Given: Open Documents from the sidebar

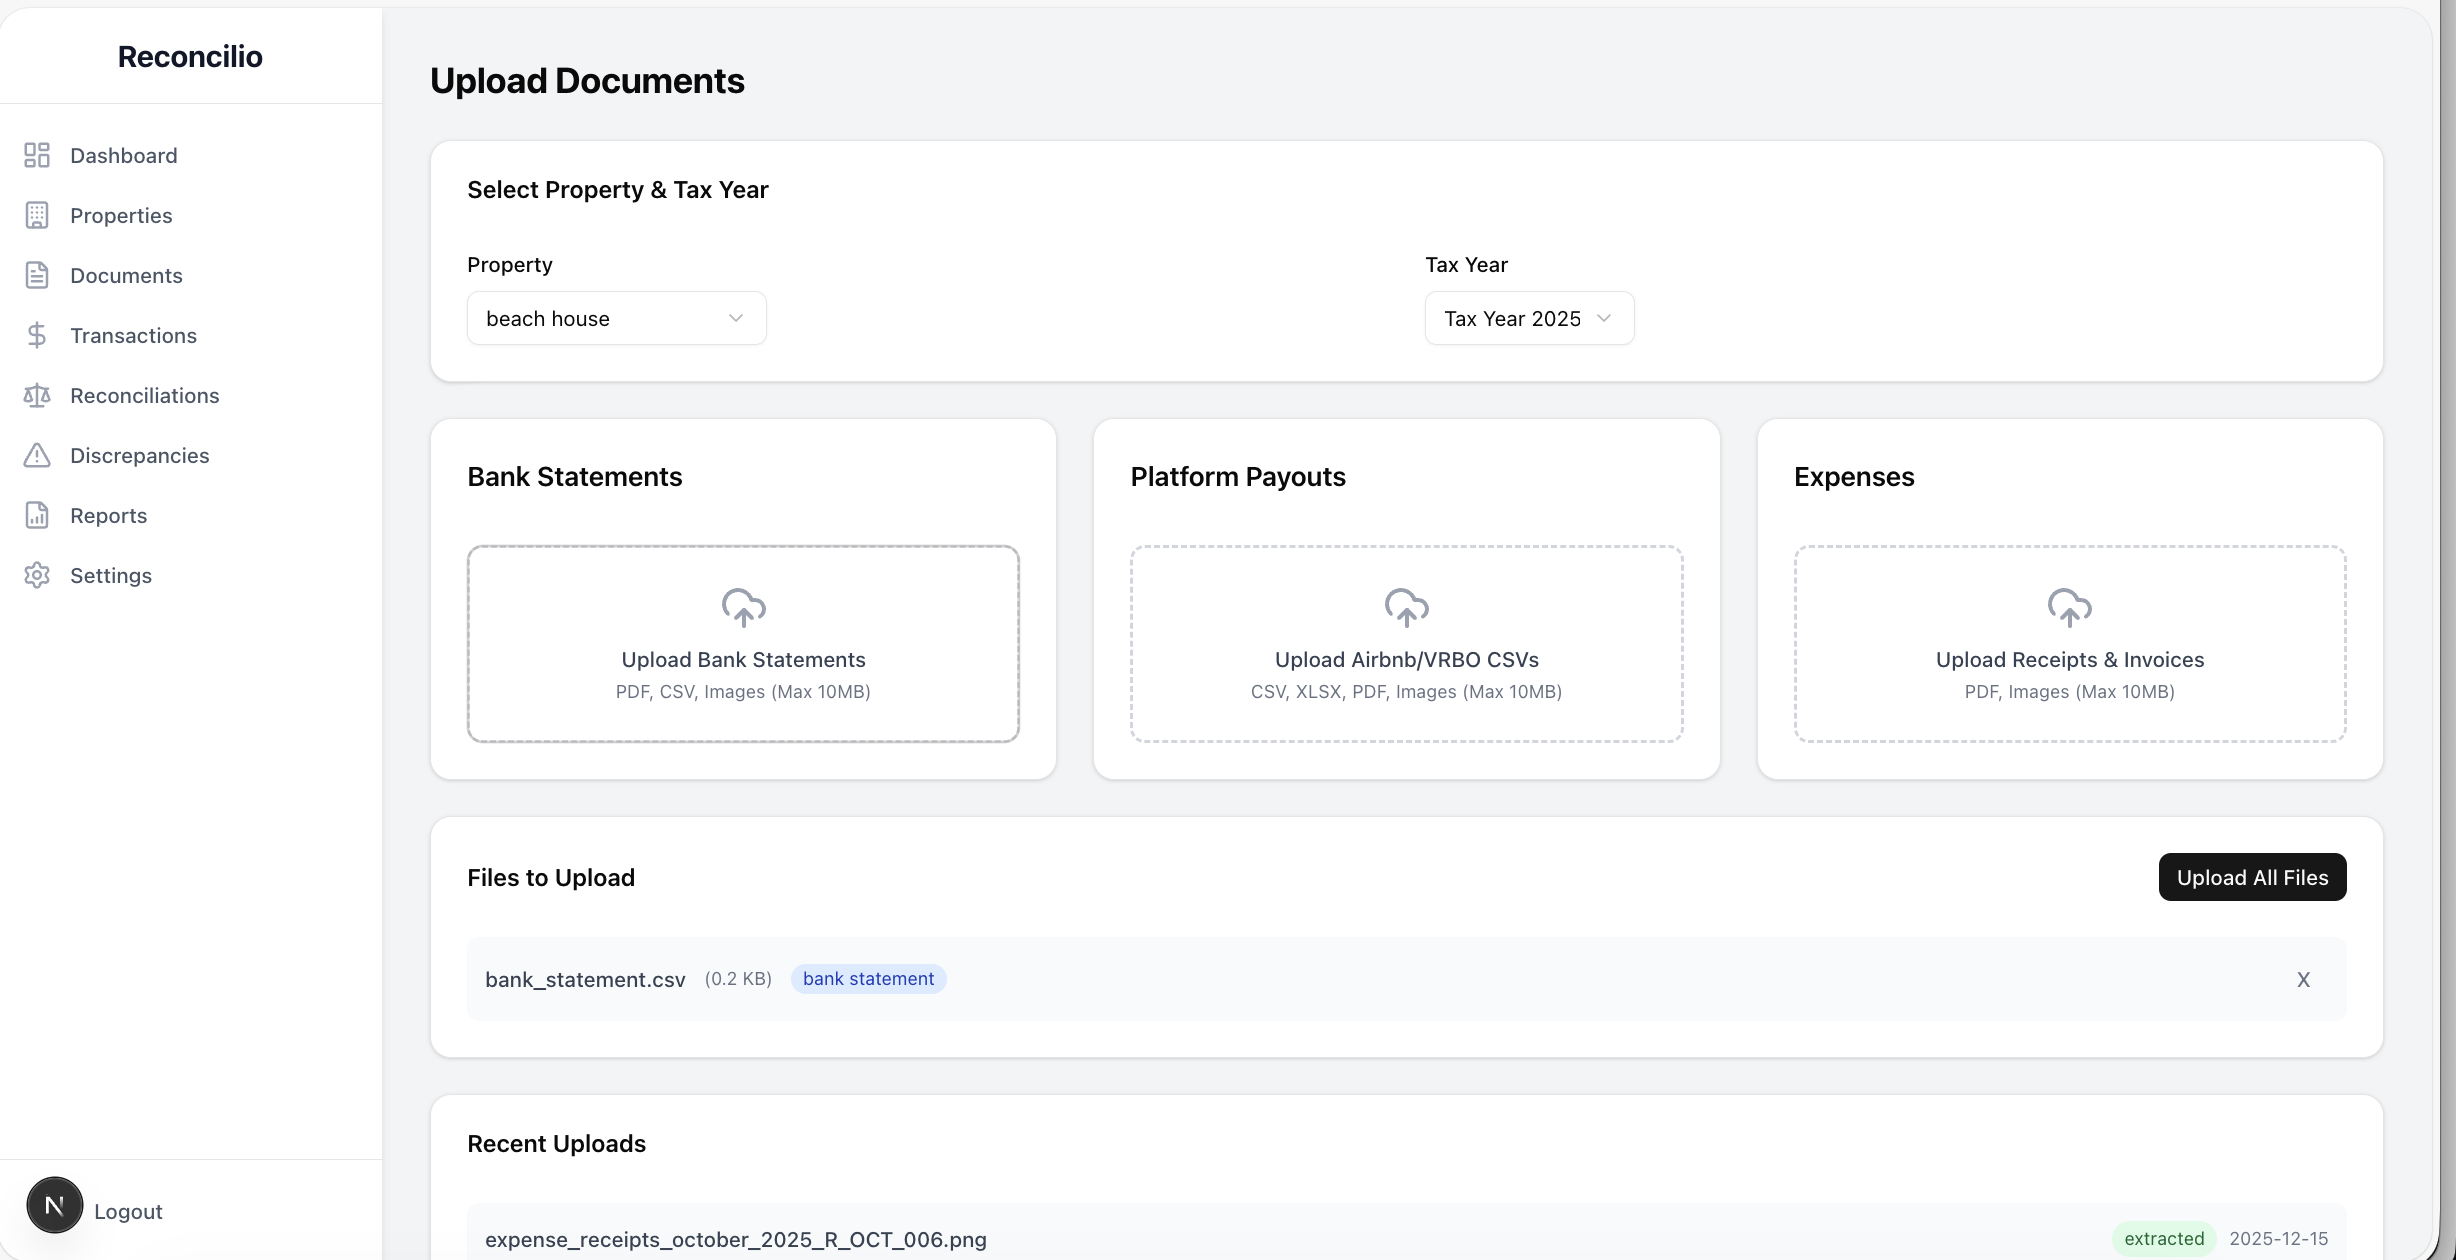Looking at the screenshot, I should click(126, 275).
